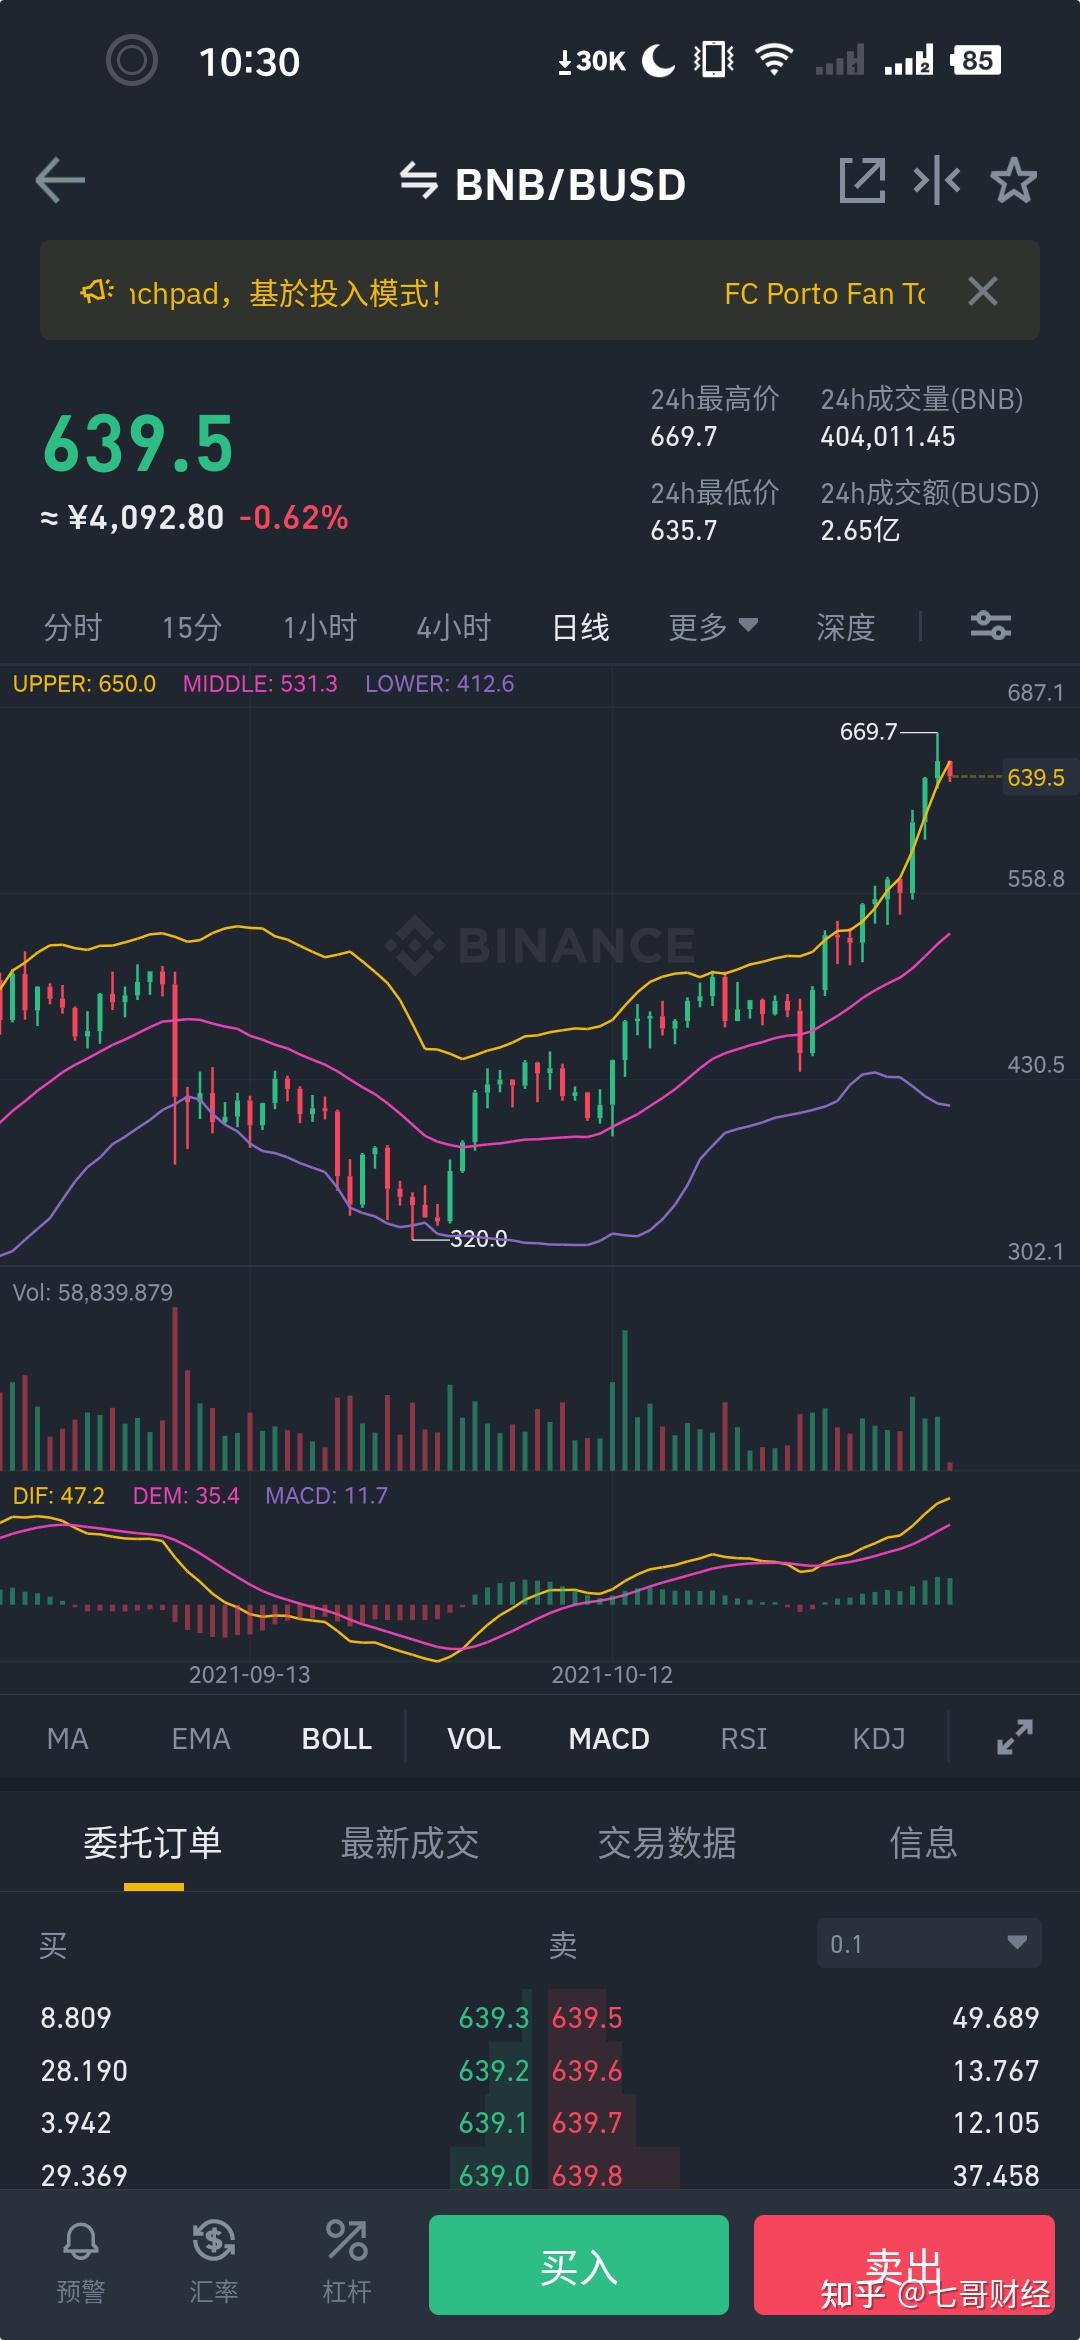Tap the announcement megaphone icon

tap(97, 292)
